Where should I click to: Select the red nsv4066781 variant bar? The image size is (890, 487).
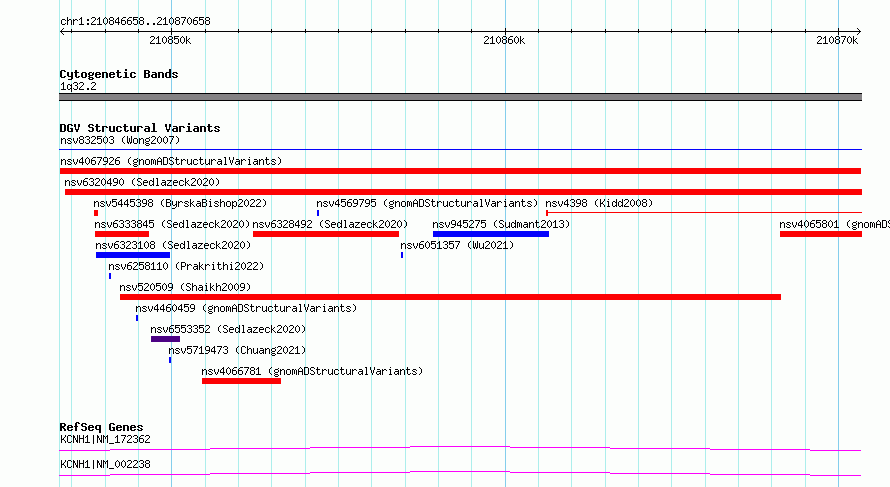click(241, 381)
